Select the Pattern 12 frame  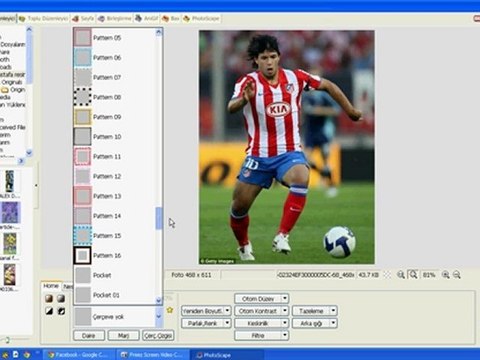point(114,176)
